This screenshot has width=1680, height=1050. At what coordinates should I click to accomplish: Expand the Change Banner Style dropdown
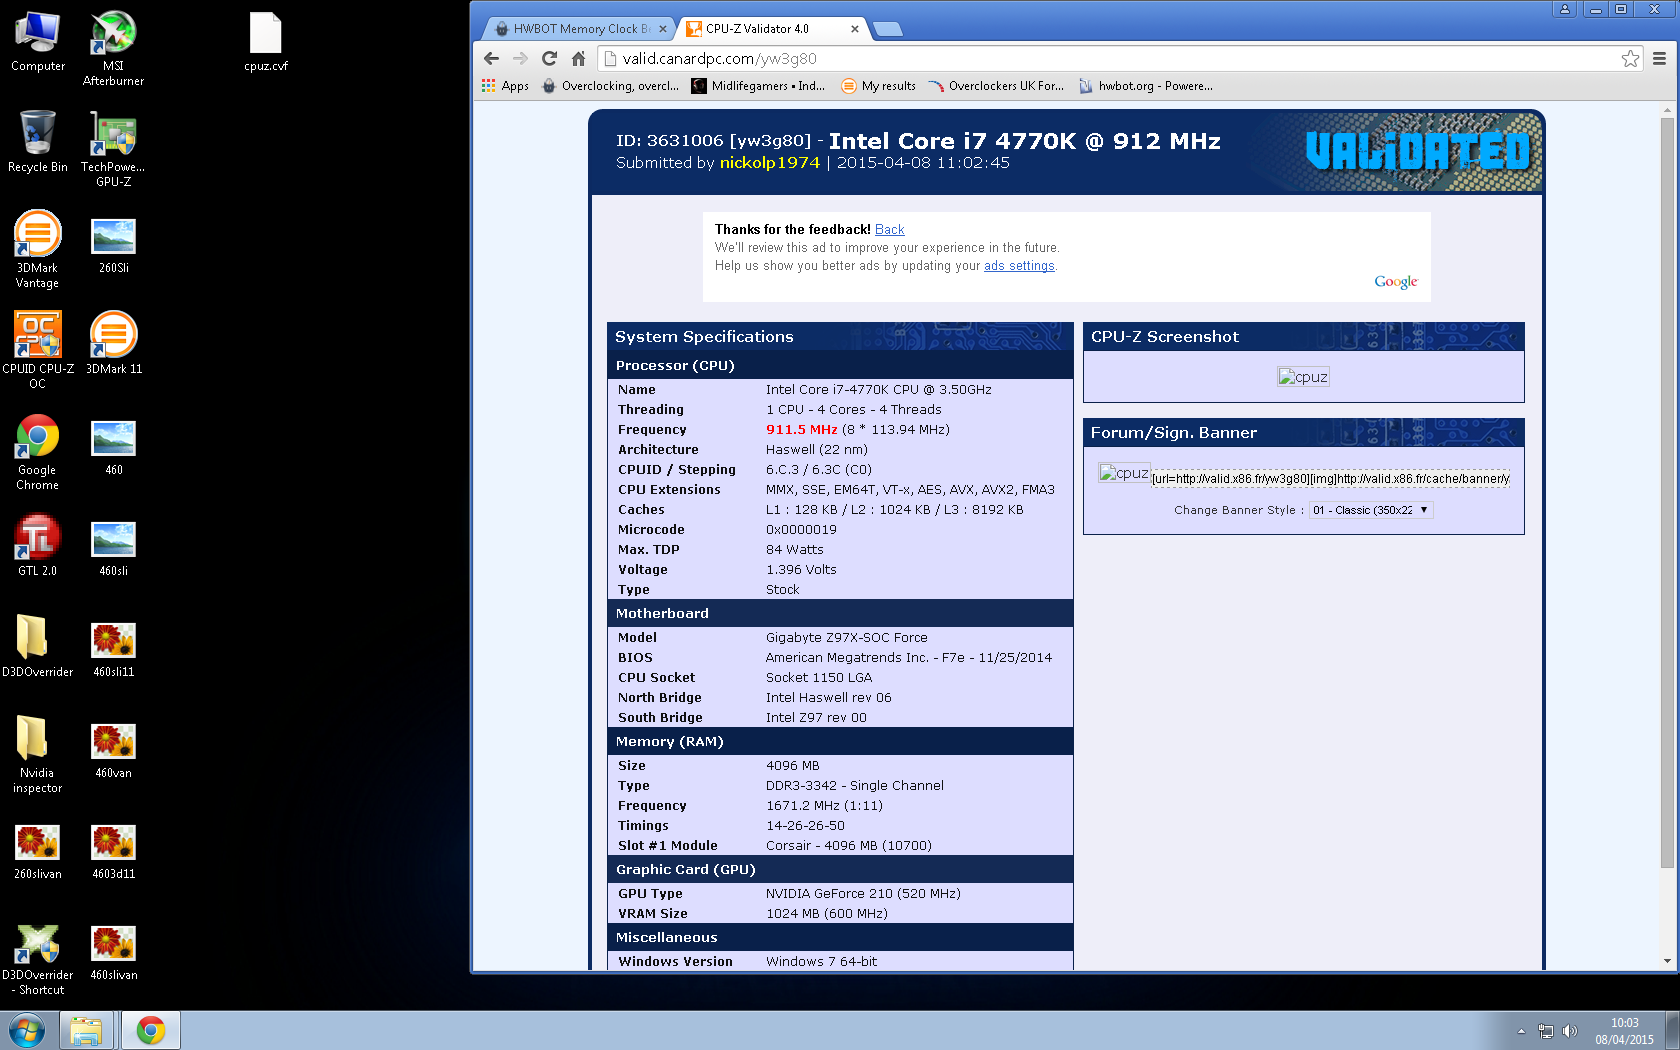(x=1371, y=510)
